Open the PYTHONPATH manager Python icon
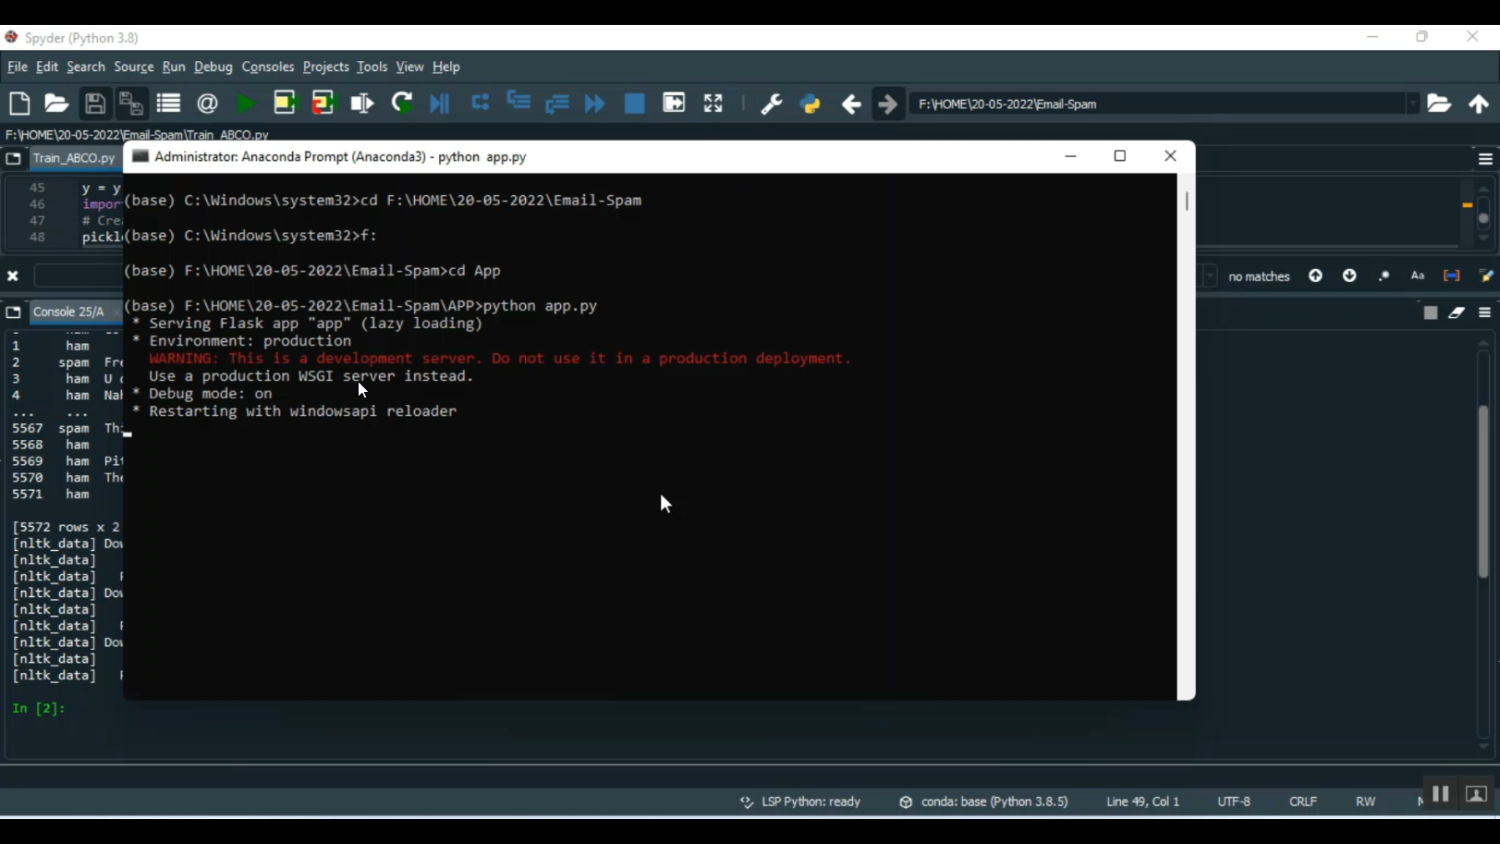The height and width of the screenshot is (844, 1500). [810, 104]
